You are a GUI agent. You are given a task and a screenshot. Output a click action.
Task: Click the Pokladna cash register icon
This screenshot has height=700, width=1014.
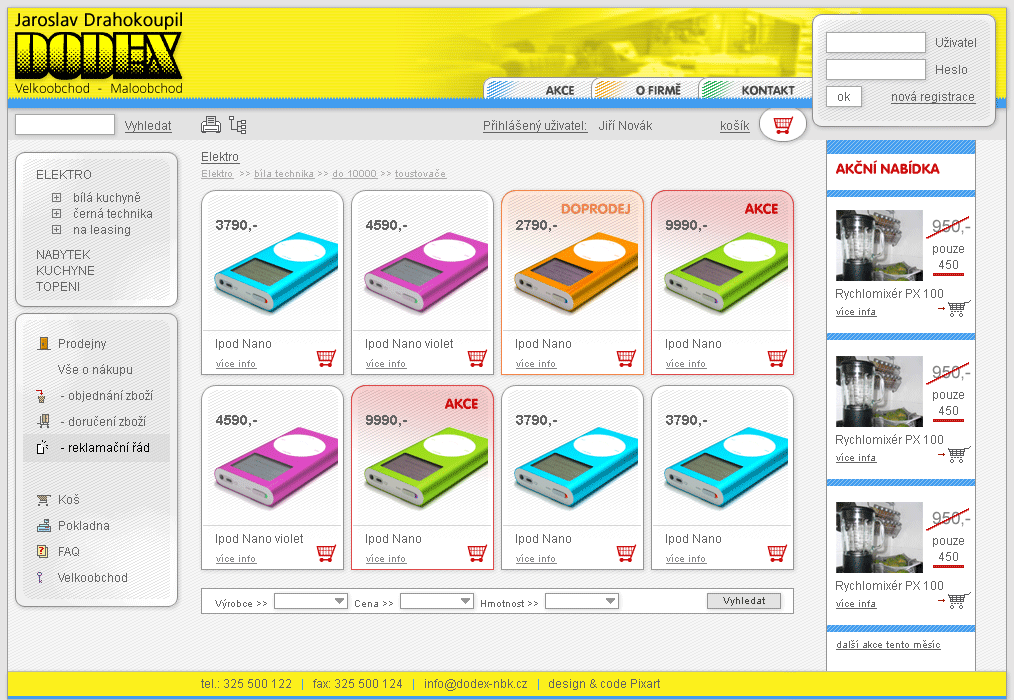tap(43, 525)
